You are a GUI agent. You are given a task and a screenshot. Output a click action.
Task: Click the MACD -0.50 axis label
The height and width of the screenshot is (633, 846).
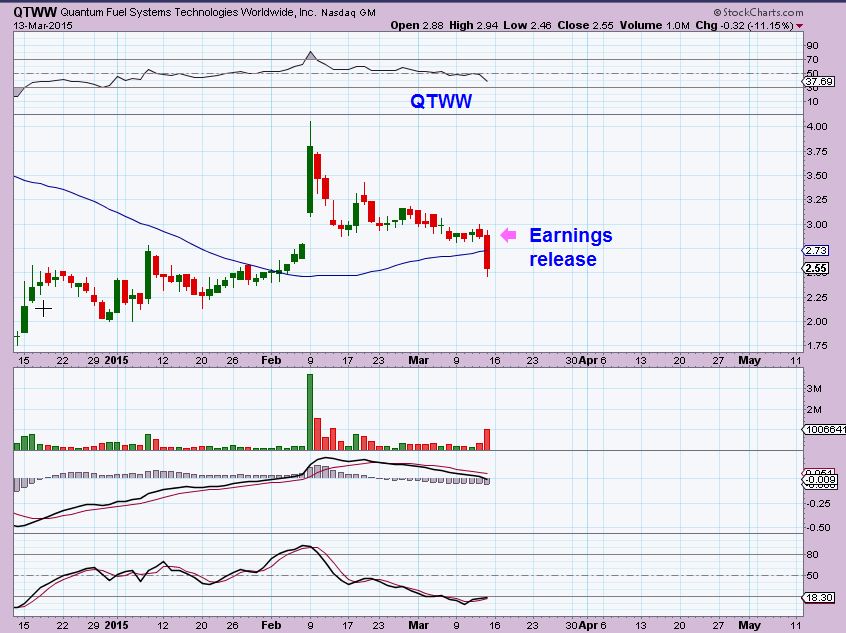818,528
